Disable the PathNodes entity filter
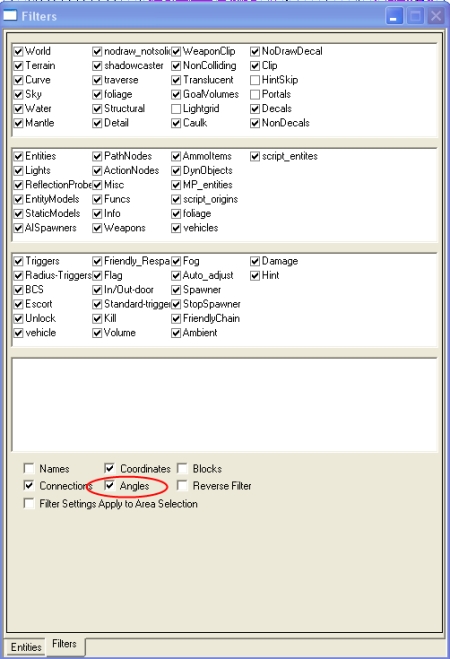 97,156
